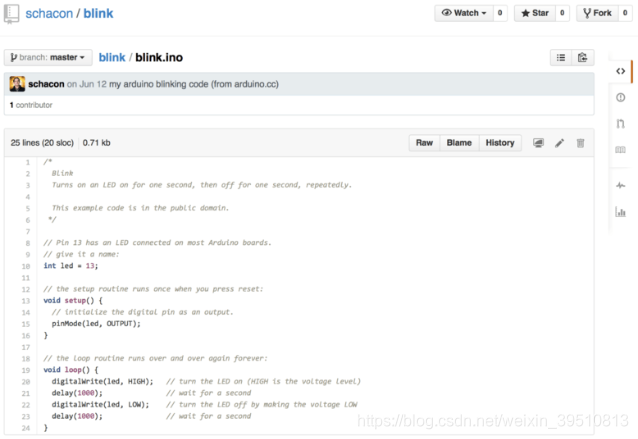Click the Watch button
This screenshot has width=638, height=439.
click(464, 13)
